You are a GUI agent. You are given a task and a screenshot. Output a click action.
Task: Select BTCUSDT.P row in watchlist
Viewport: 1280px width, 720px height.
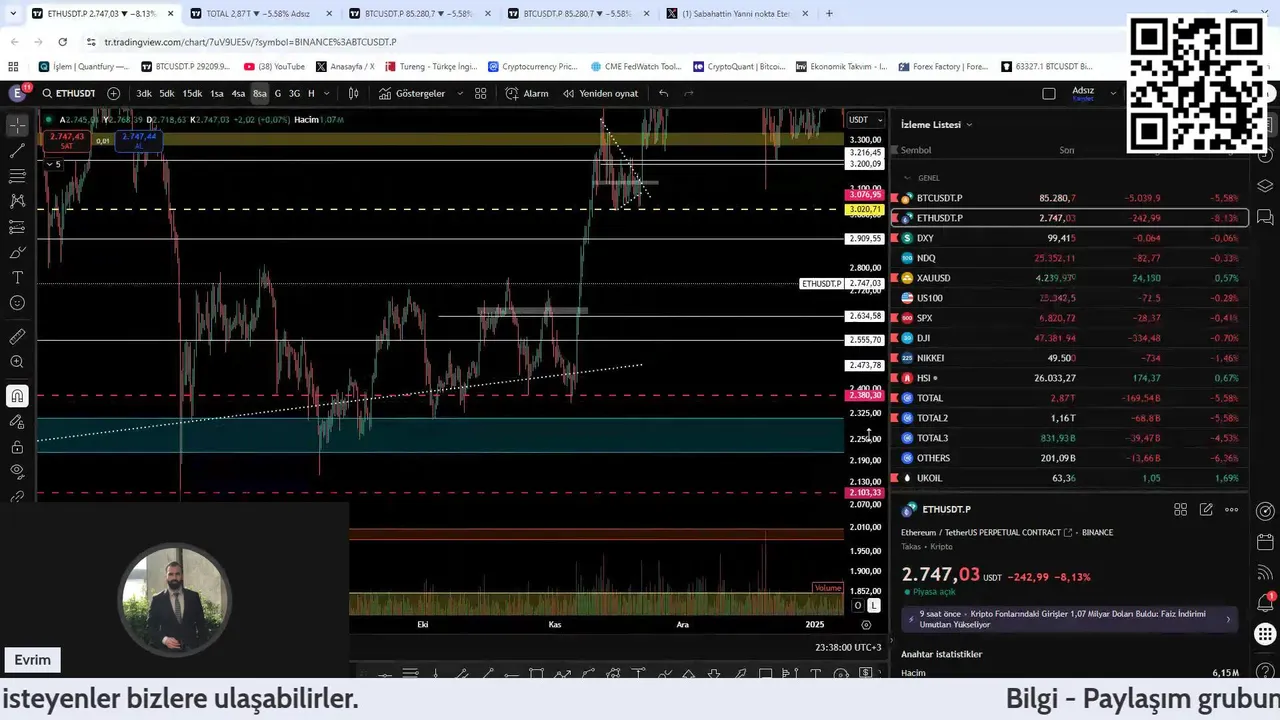click(1070, 198)
